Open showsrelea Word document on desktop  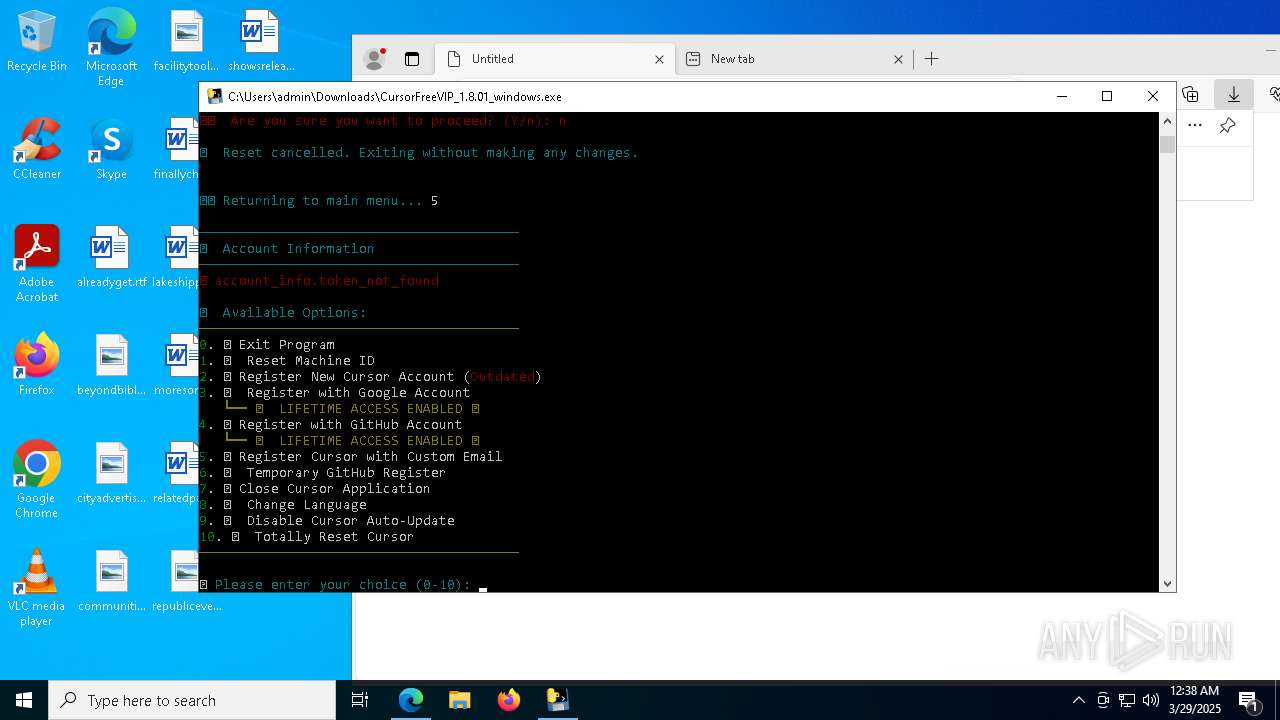point(261,41)
